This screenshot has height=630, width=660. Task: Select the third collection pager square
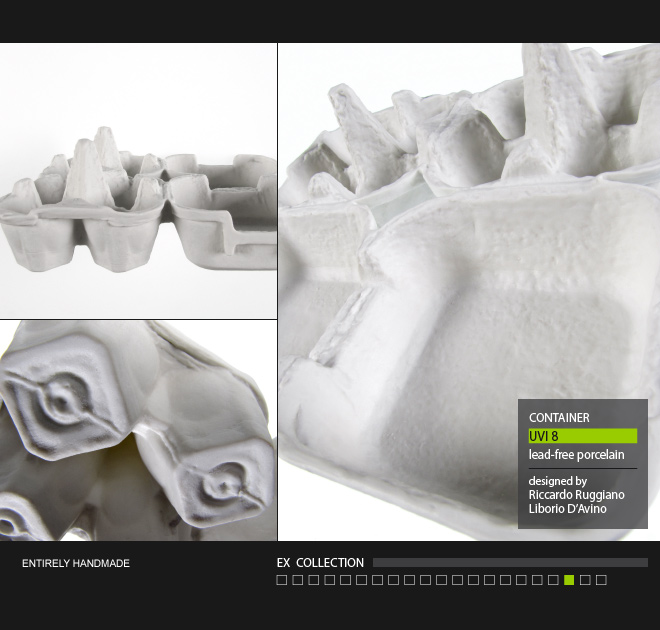(x=314, y=580)
